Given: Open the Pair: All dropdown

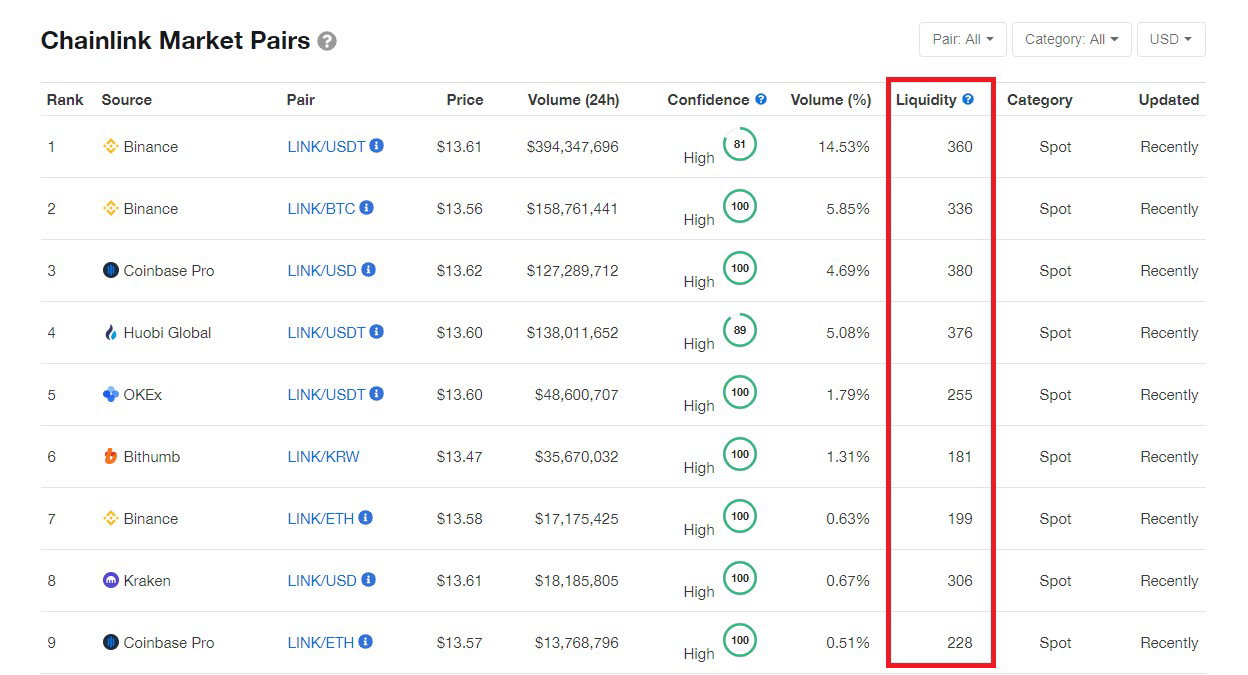Looking at the screenshot, I should [962, 39].
